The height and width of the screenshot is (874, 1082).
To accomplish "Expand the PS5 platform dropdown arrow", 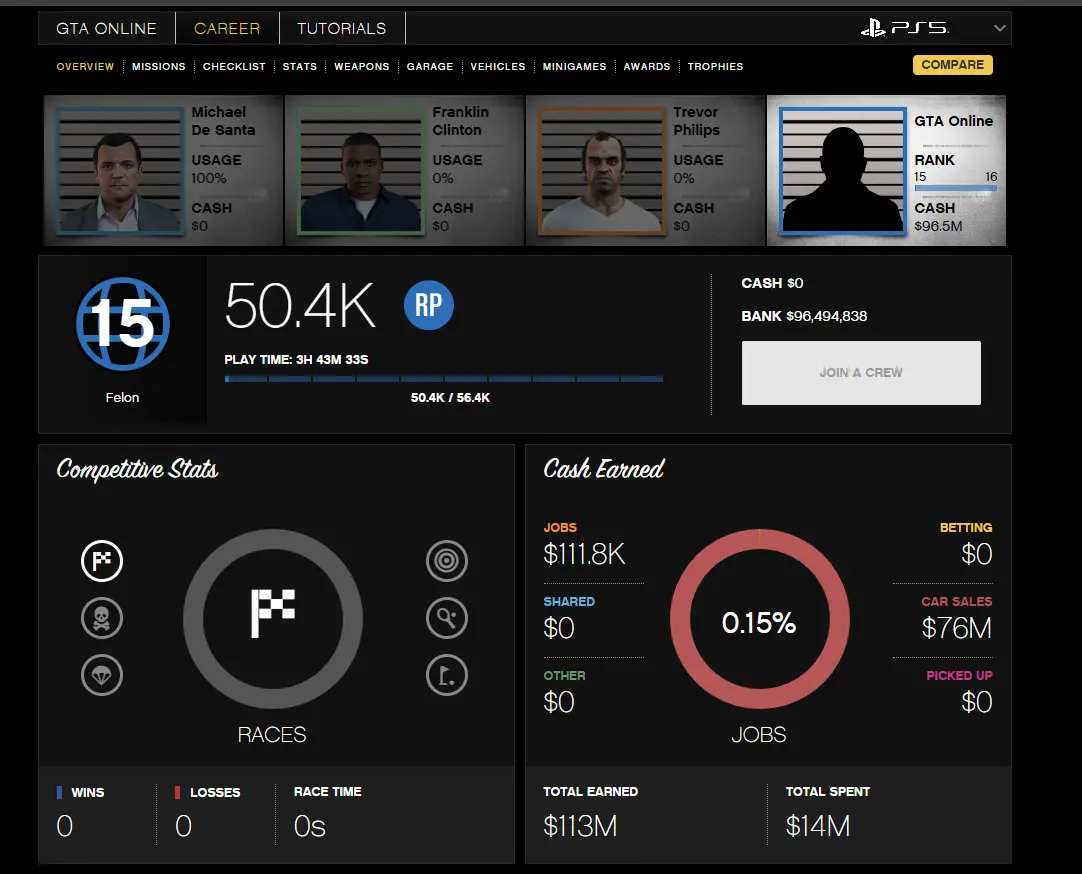I will pos(998,28).
